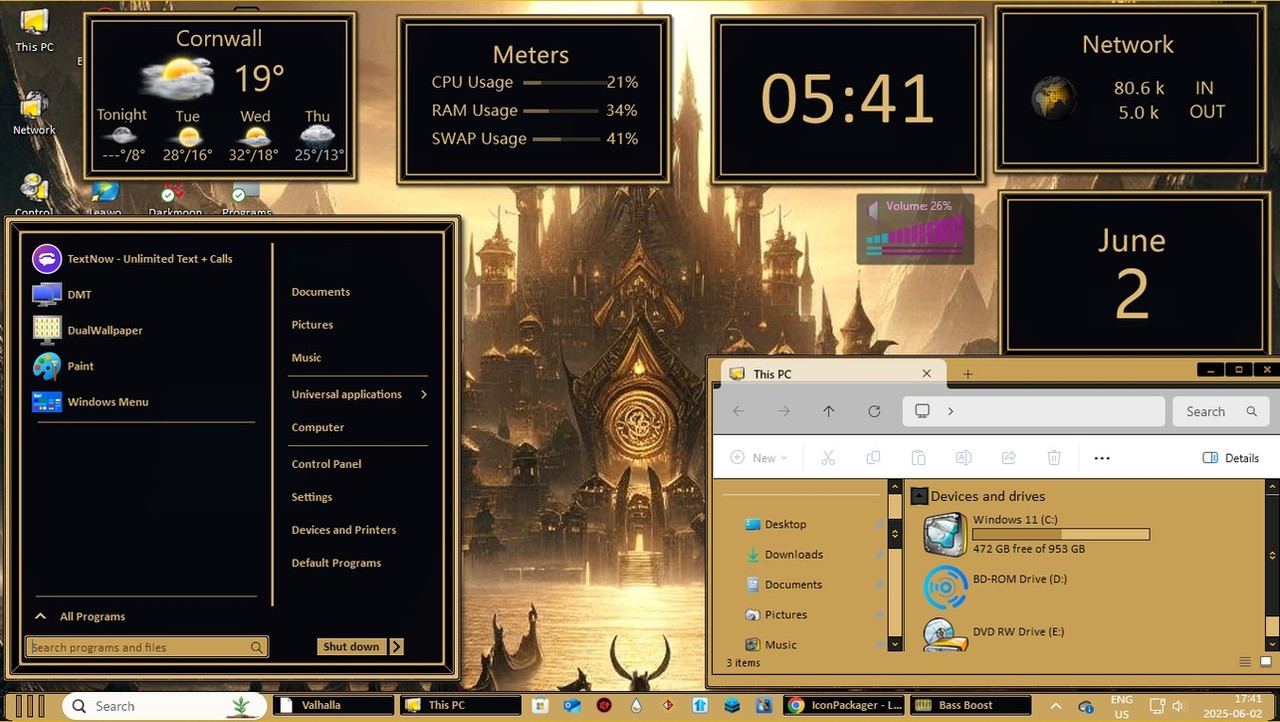Viewport: 1280px width, 722px height.
Task: Launch Paint from start menu
Action: 63,366
